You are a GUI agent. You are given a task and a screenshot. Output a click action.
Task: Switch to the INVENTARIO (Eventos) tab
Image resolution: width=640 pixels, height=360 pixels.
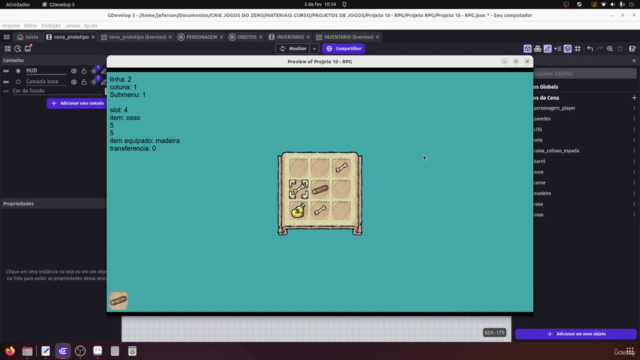click(348, 37)
